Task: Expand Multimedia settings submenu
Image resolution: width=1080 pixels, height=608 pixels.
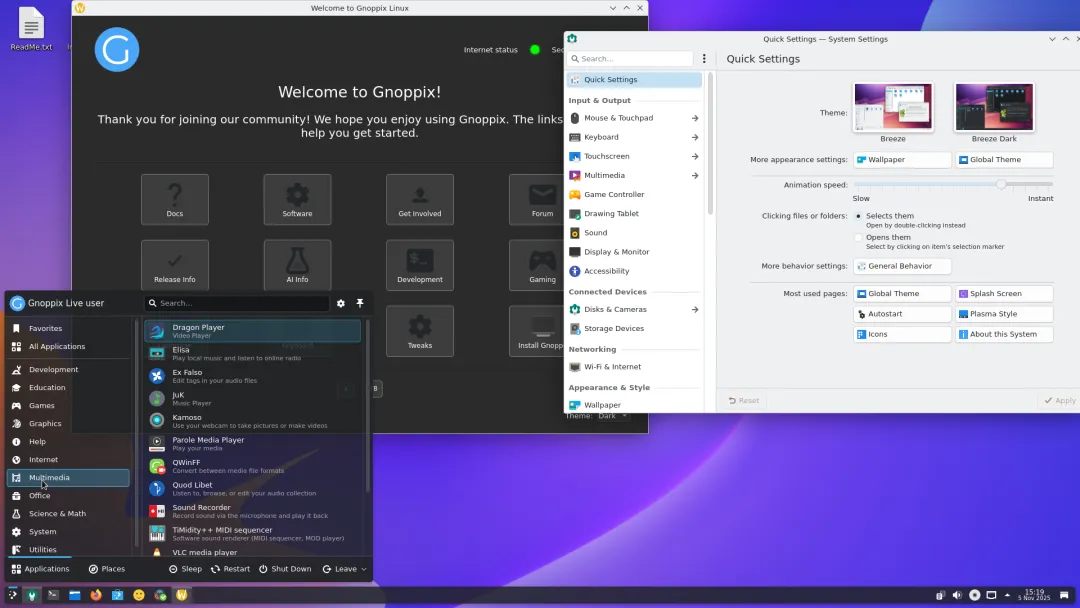Action: [695, 176]
